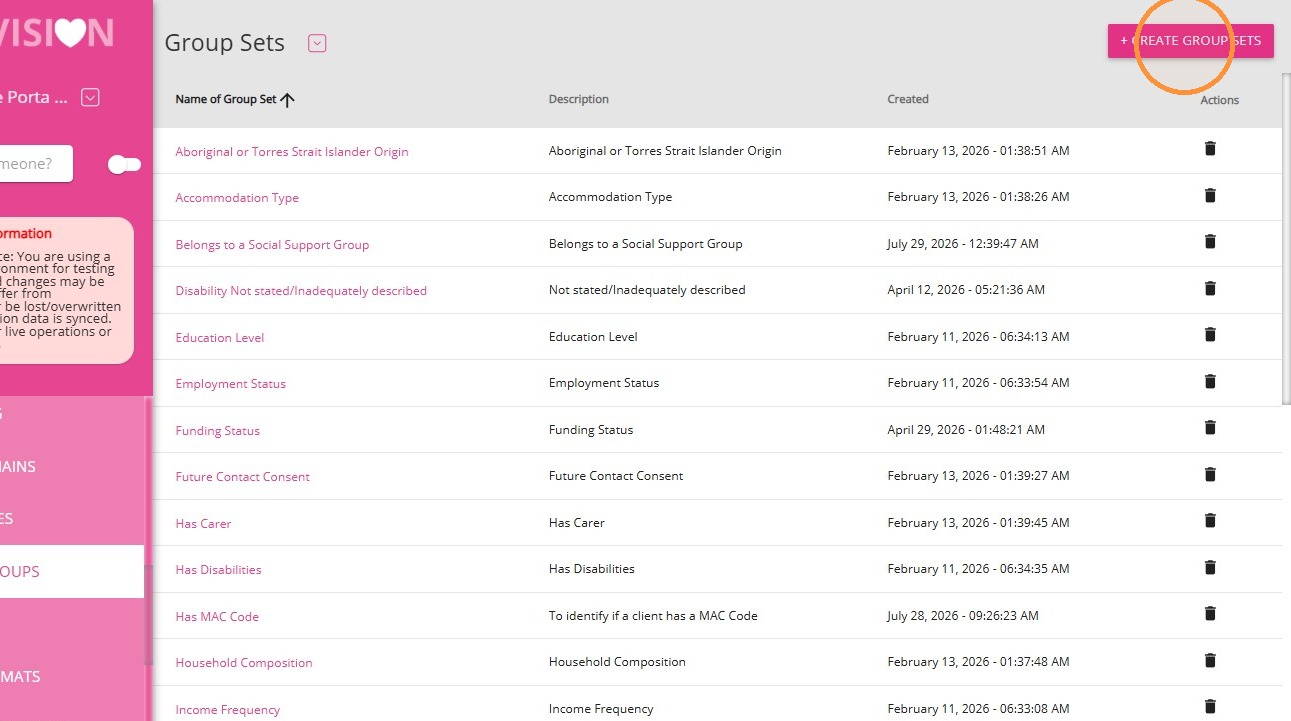Click the Actions column header
This screenshot has height=721, width=1291.
coord(1220,100)
